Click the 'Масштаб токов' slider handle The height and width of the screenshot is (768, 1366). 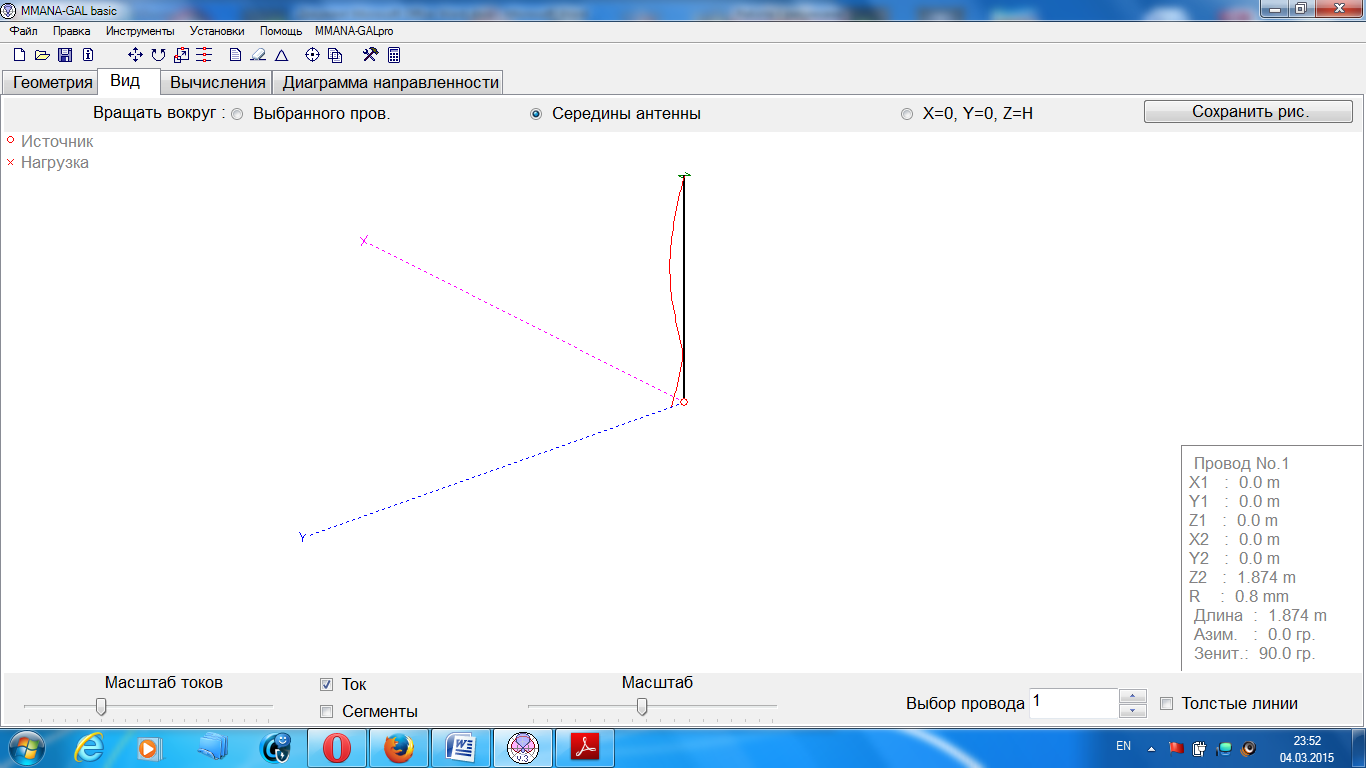[101, 707]
